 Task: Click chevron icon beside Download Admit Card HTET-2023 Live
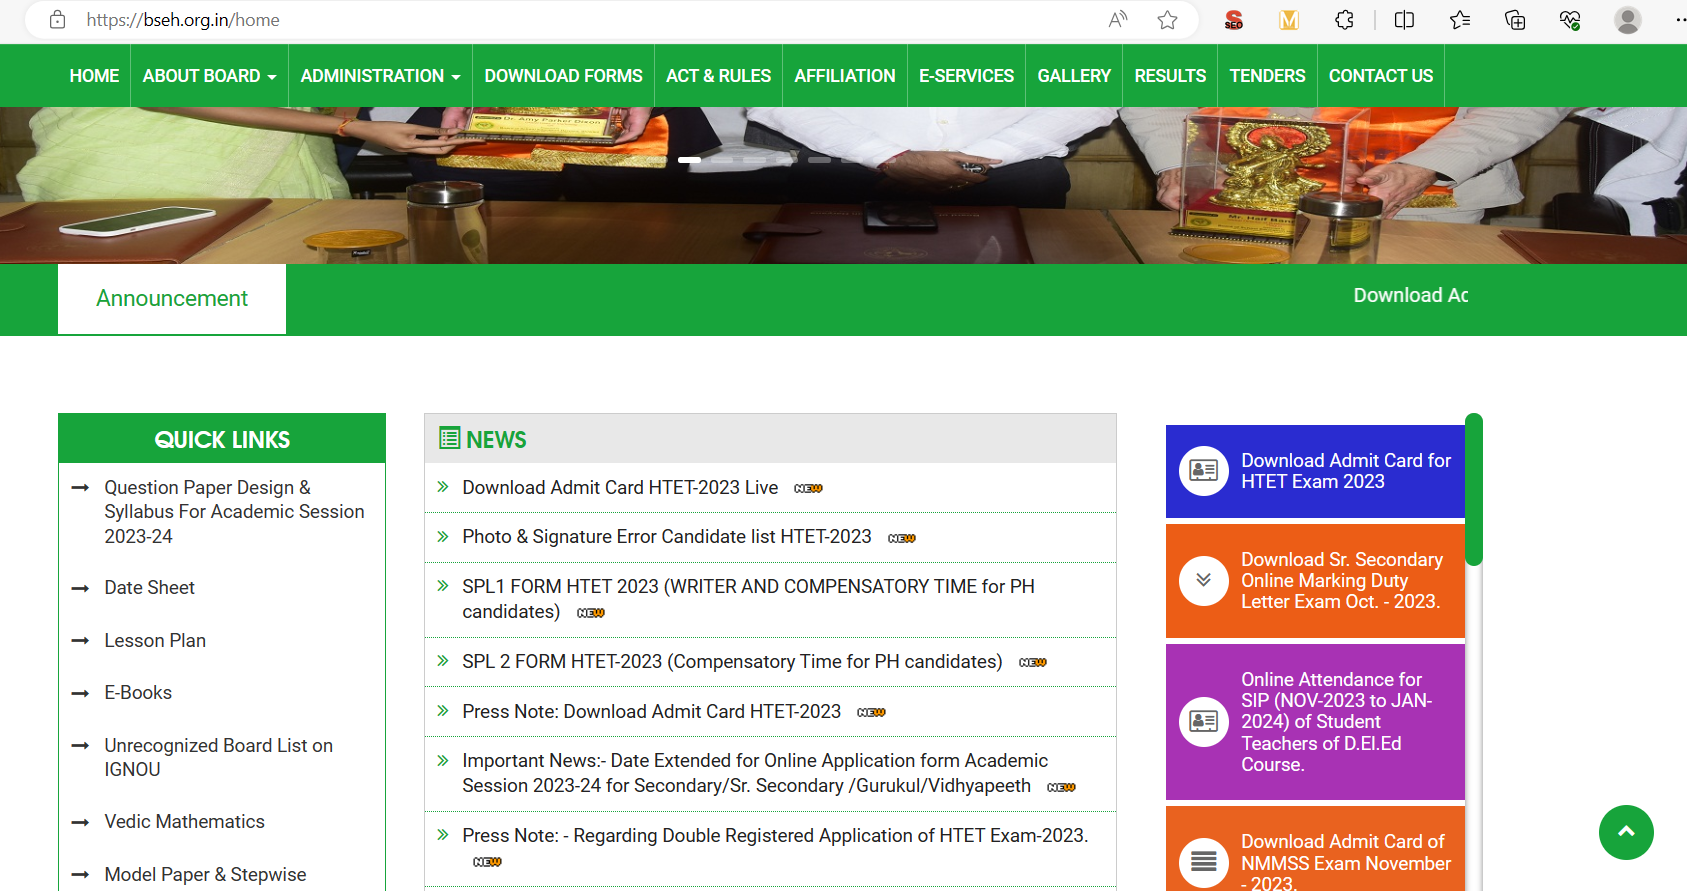[x=443, y=487]
